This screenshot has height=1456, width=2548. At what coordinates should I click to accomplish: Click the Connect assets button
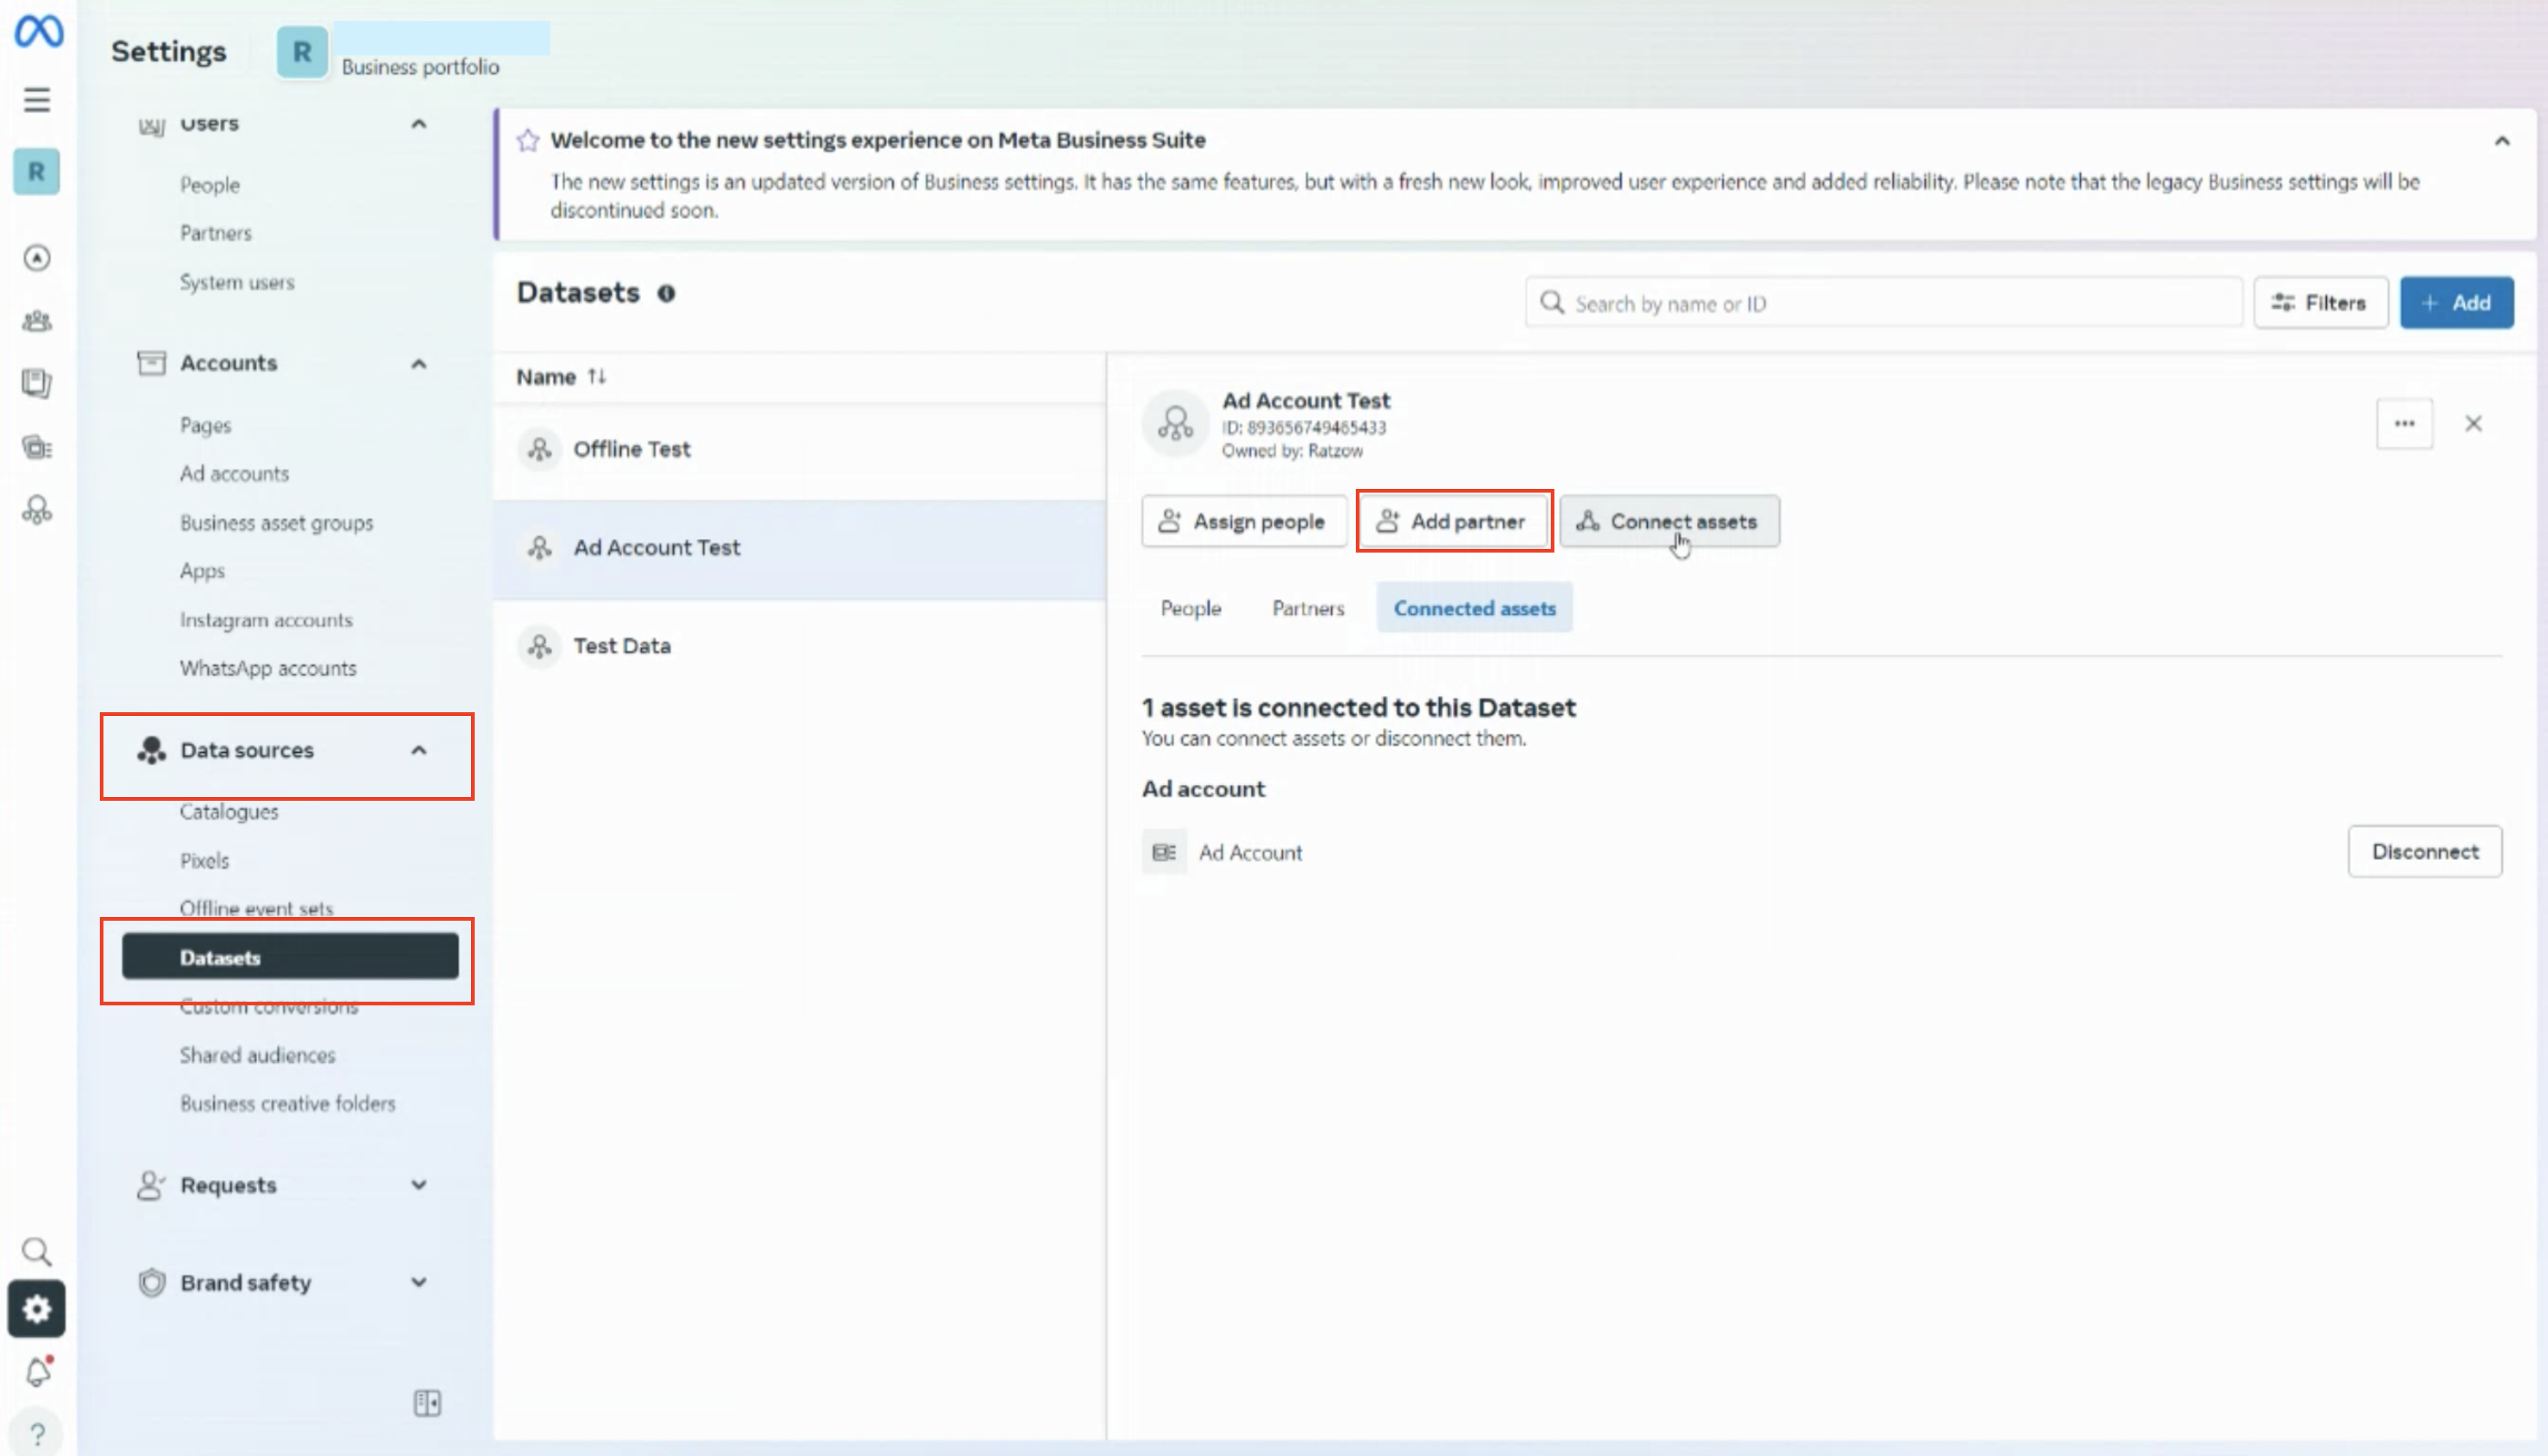pyautogui.click(x=1670, y=521)
